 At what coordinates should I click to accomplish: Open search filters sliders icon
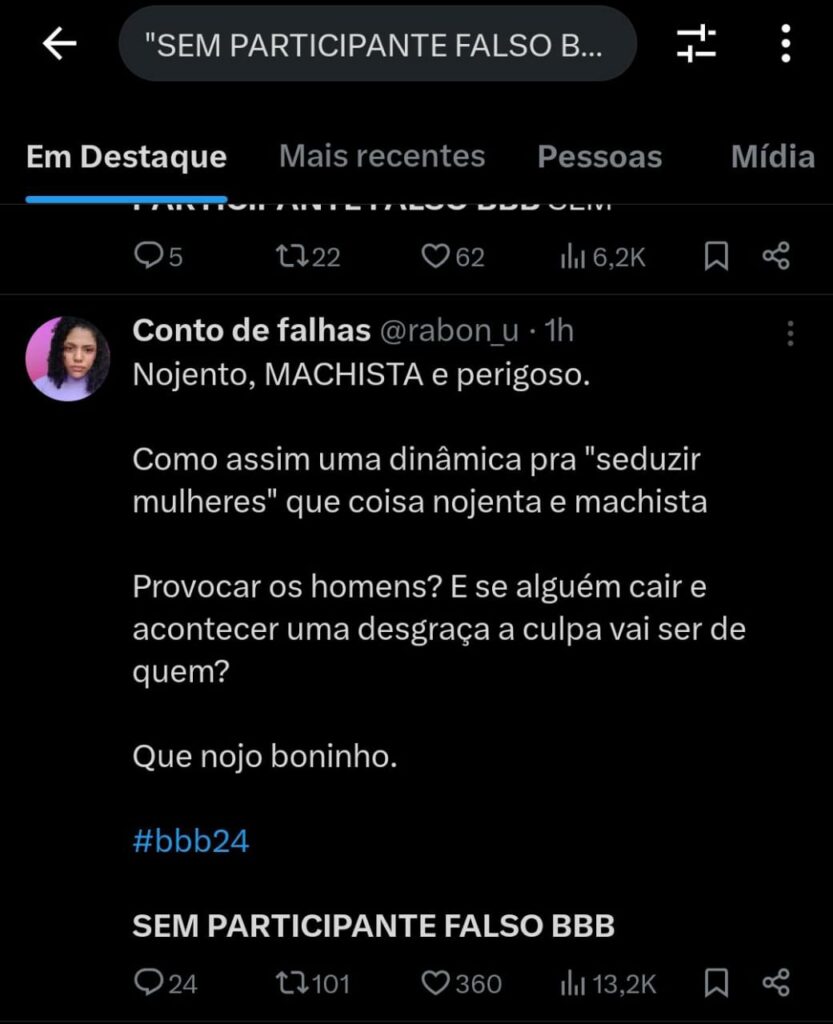696,44
